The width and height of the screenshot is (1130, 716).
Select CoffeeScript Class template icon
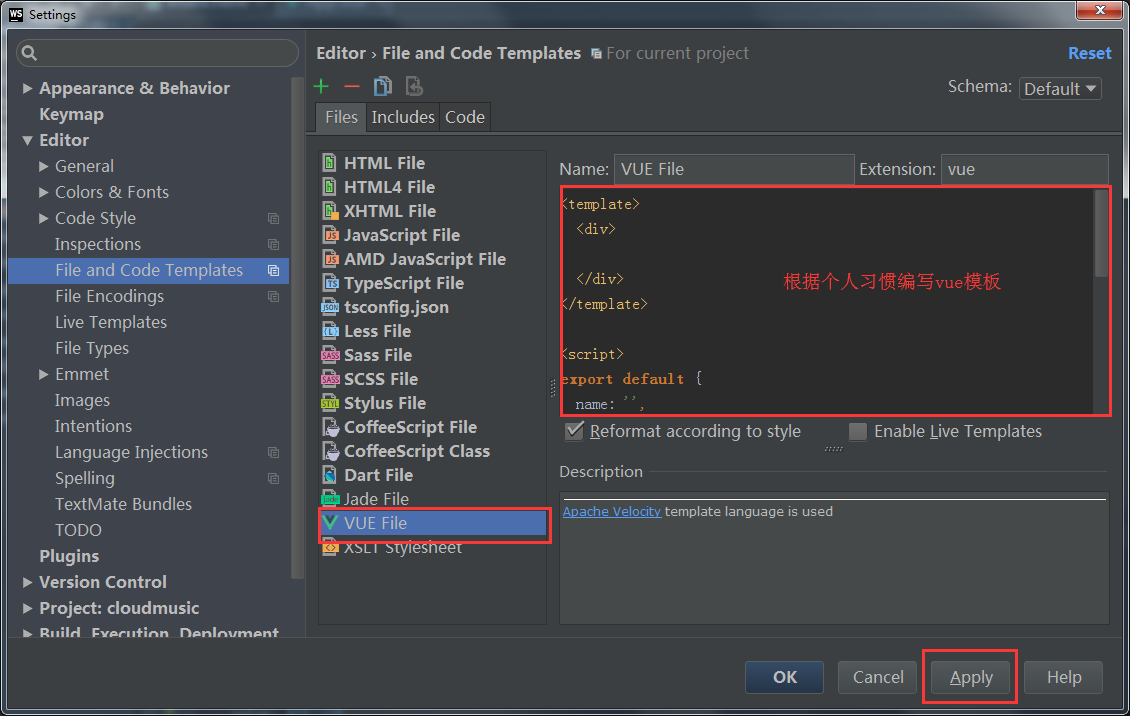coord(331,451)
